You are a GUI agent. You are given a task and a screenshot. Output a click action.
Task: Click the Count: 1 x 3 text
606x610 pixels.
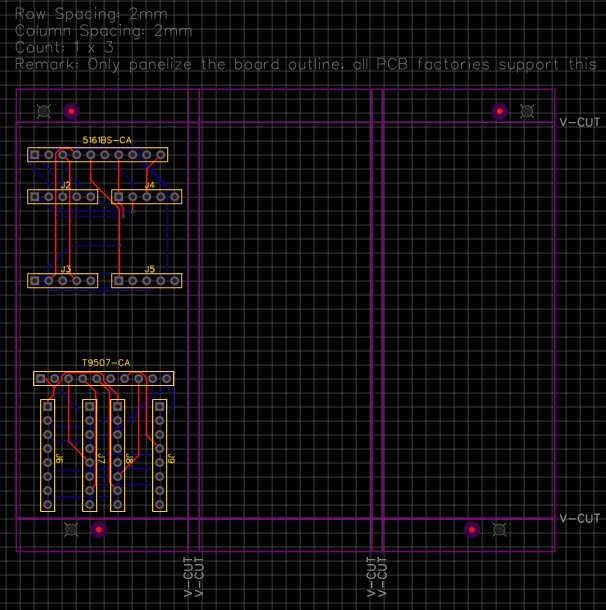coord(64,47)
